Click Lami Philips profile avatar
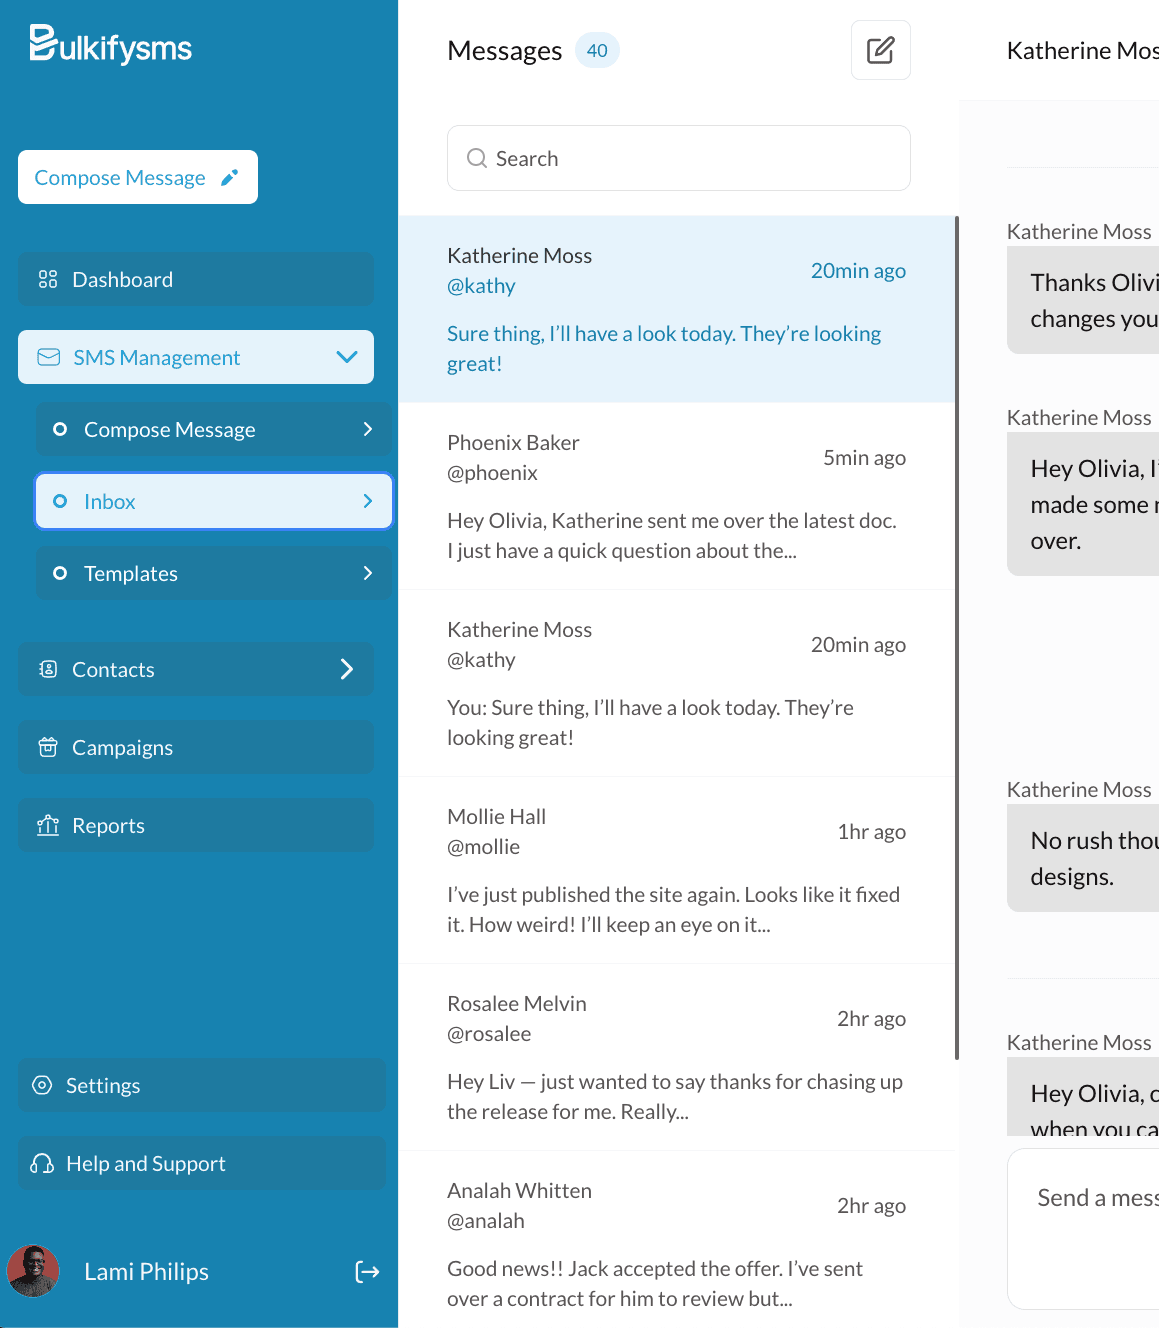1159x1328 pixels. (x=33, y=1271)
